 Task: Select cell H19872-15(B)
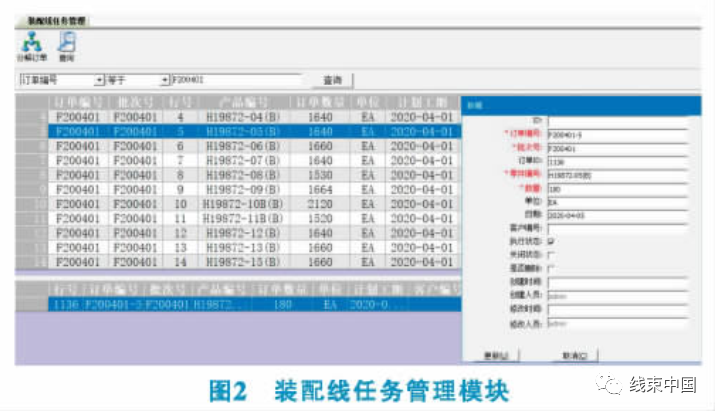pyautogui.click(x=243, y=262)
